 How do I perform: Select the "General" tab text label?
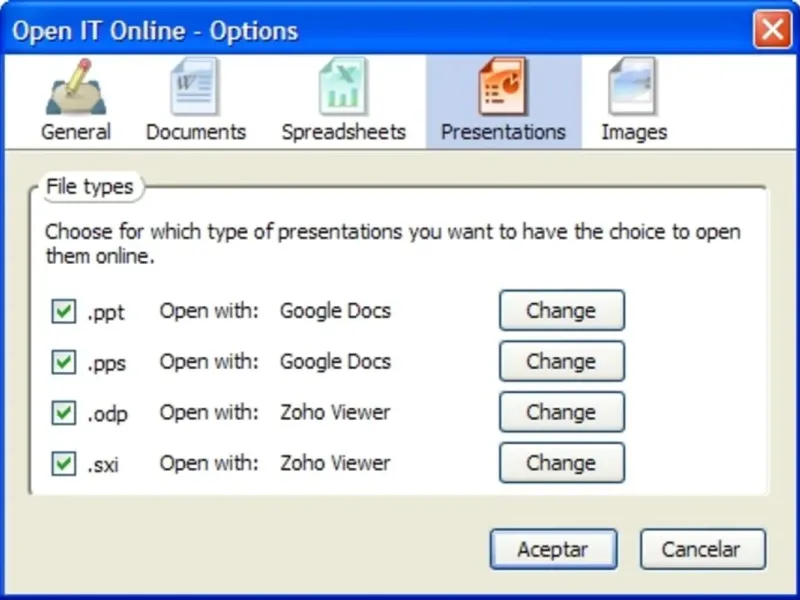point(76,132)
